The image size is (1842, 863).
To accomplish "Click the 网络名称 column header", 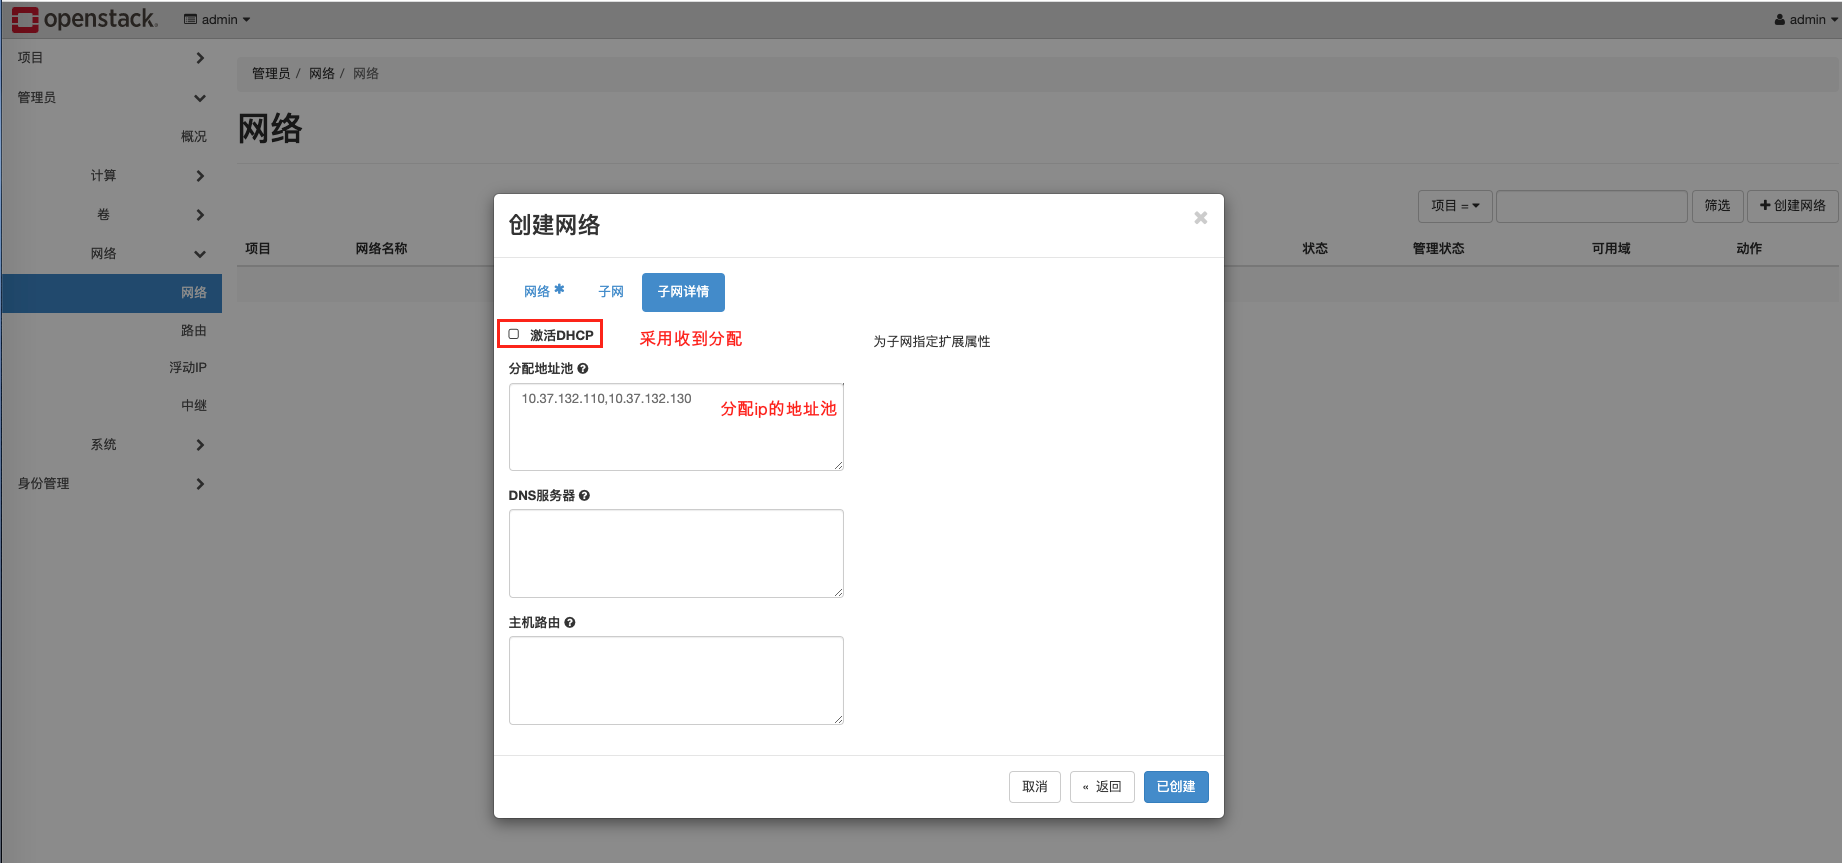I will pyautogui.click(x=382, y=248).
